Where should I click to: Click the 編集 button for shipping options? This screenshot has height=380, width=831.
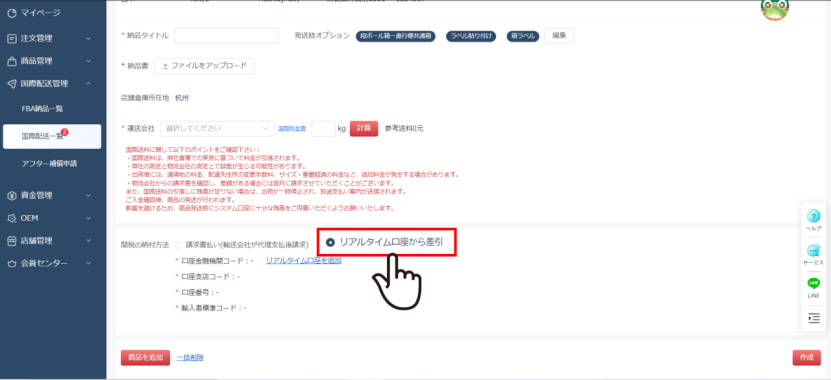(559, 36)
